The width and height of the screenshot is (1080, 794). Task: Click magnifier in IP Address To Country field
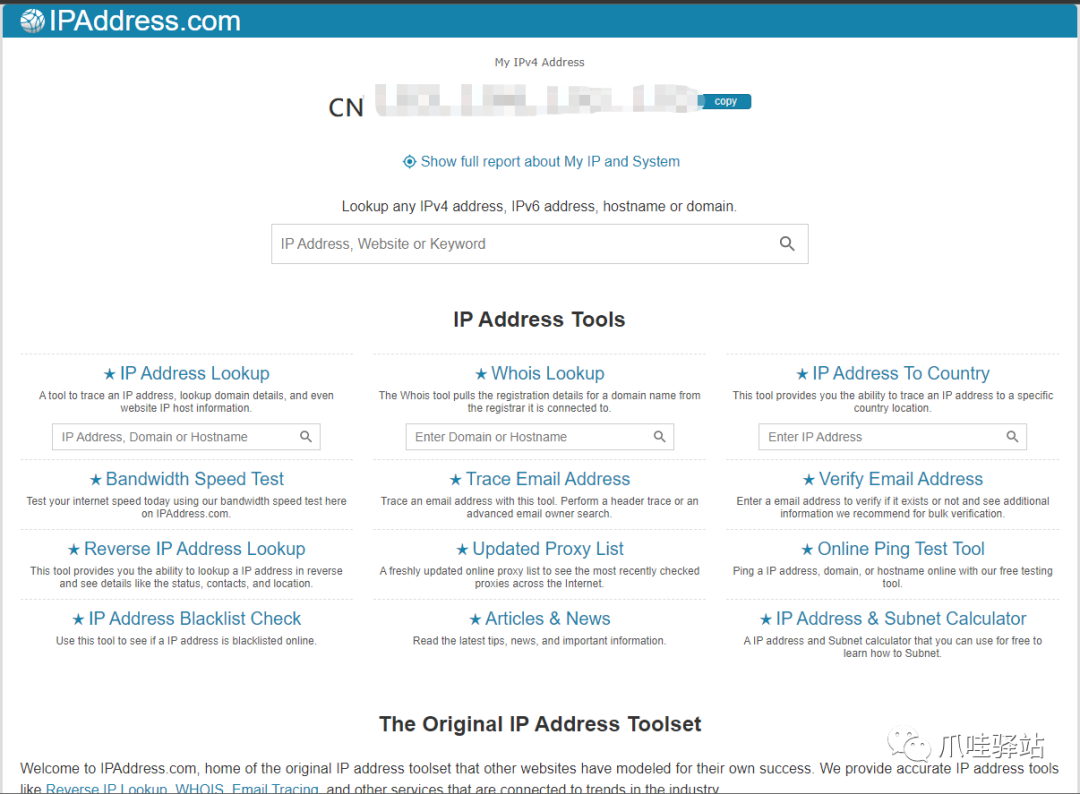pyautogui.click(x=1012, y=437)
